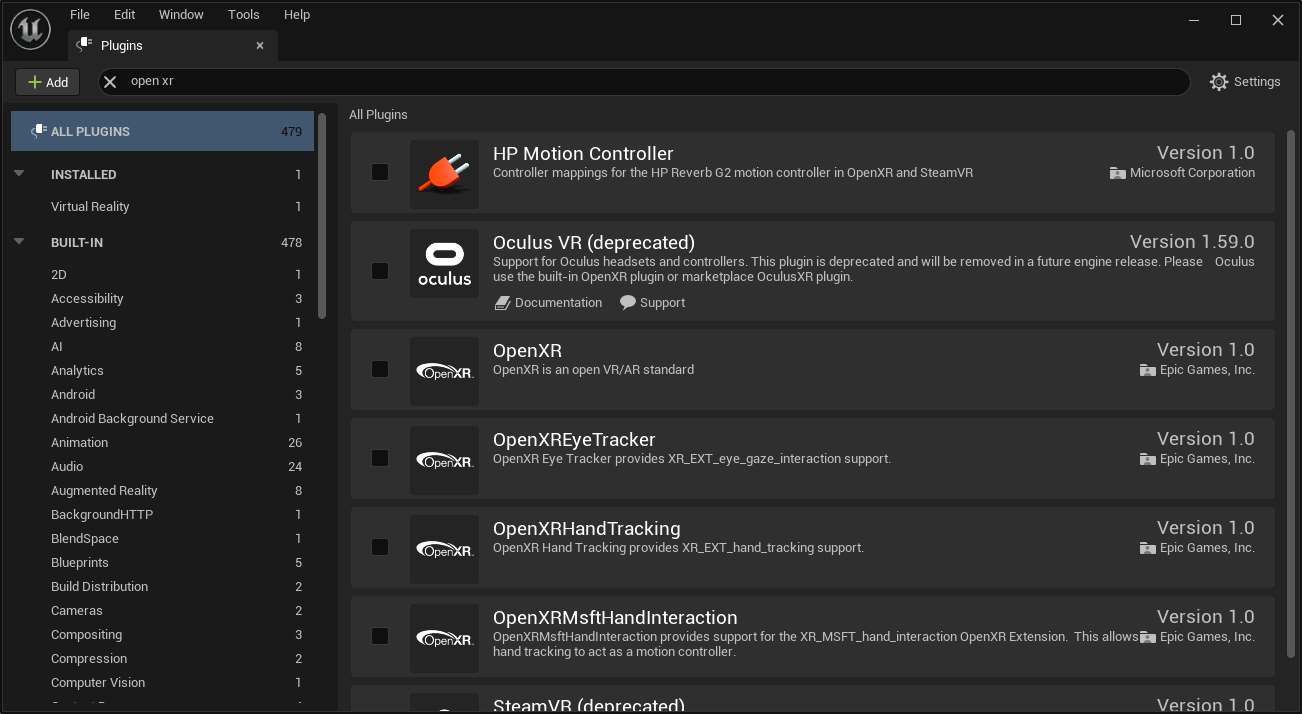This screenshot has height=714, width=1302.
Task: Enable the HP Motion Controller plugin
Action: tap(380, 172)
